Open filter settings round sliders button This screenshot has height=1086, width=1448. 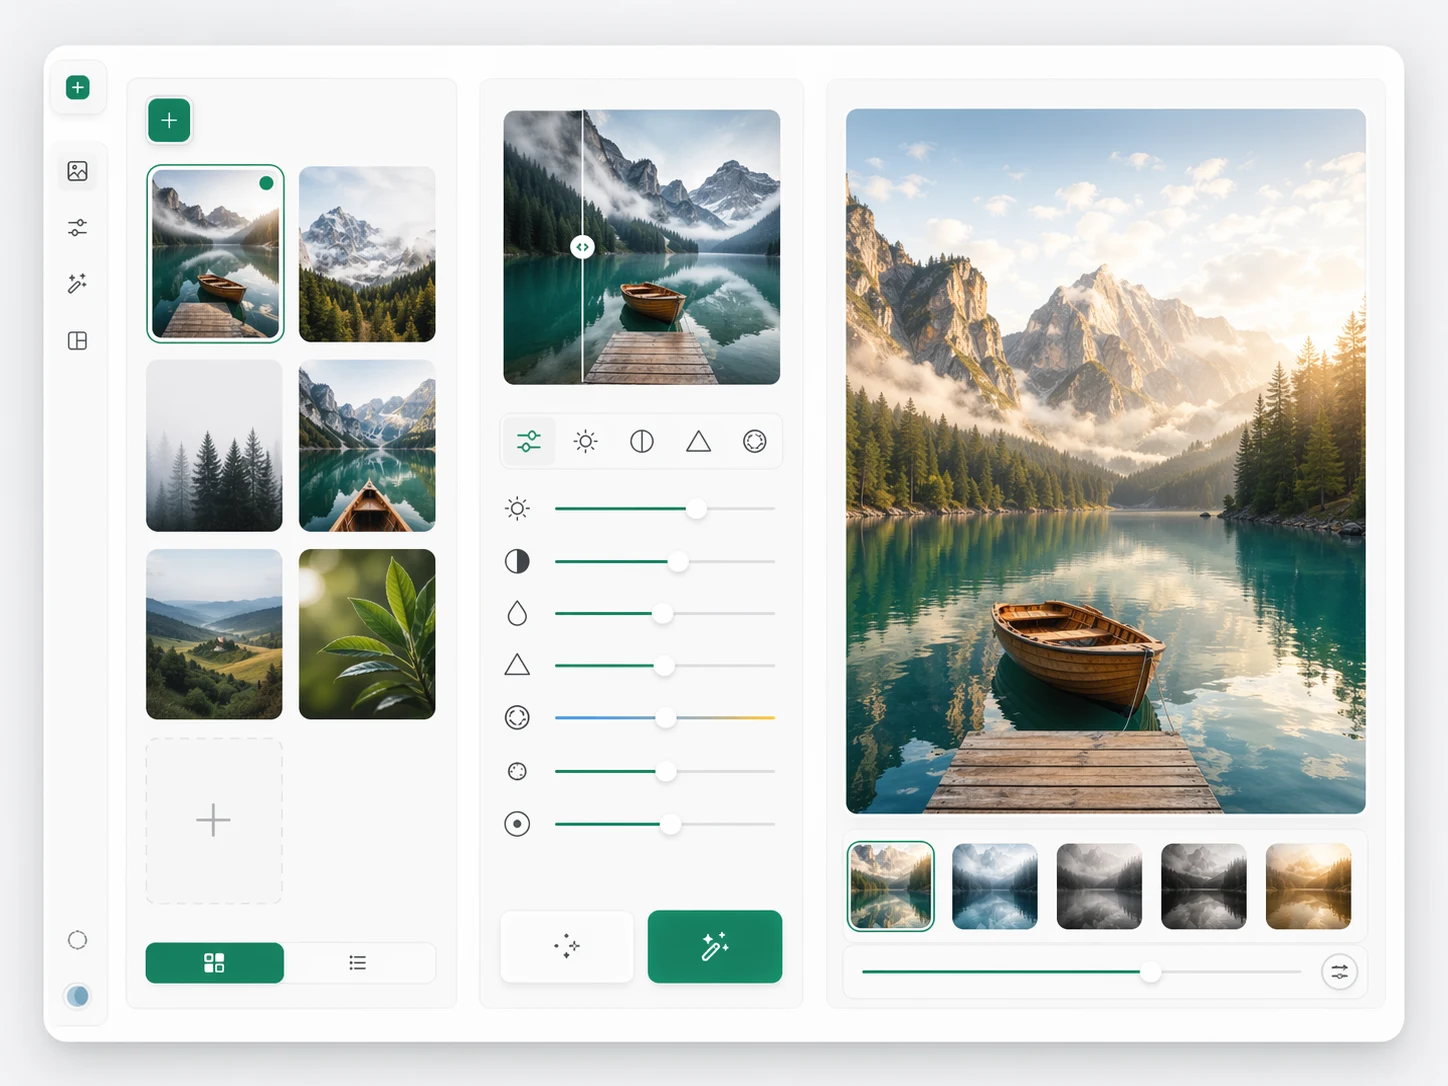1339,972
